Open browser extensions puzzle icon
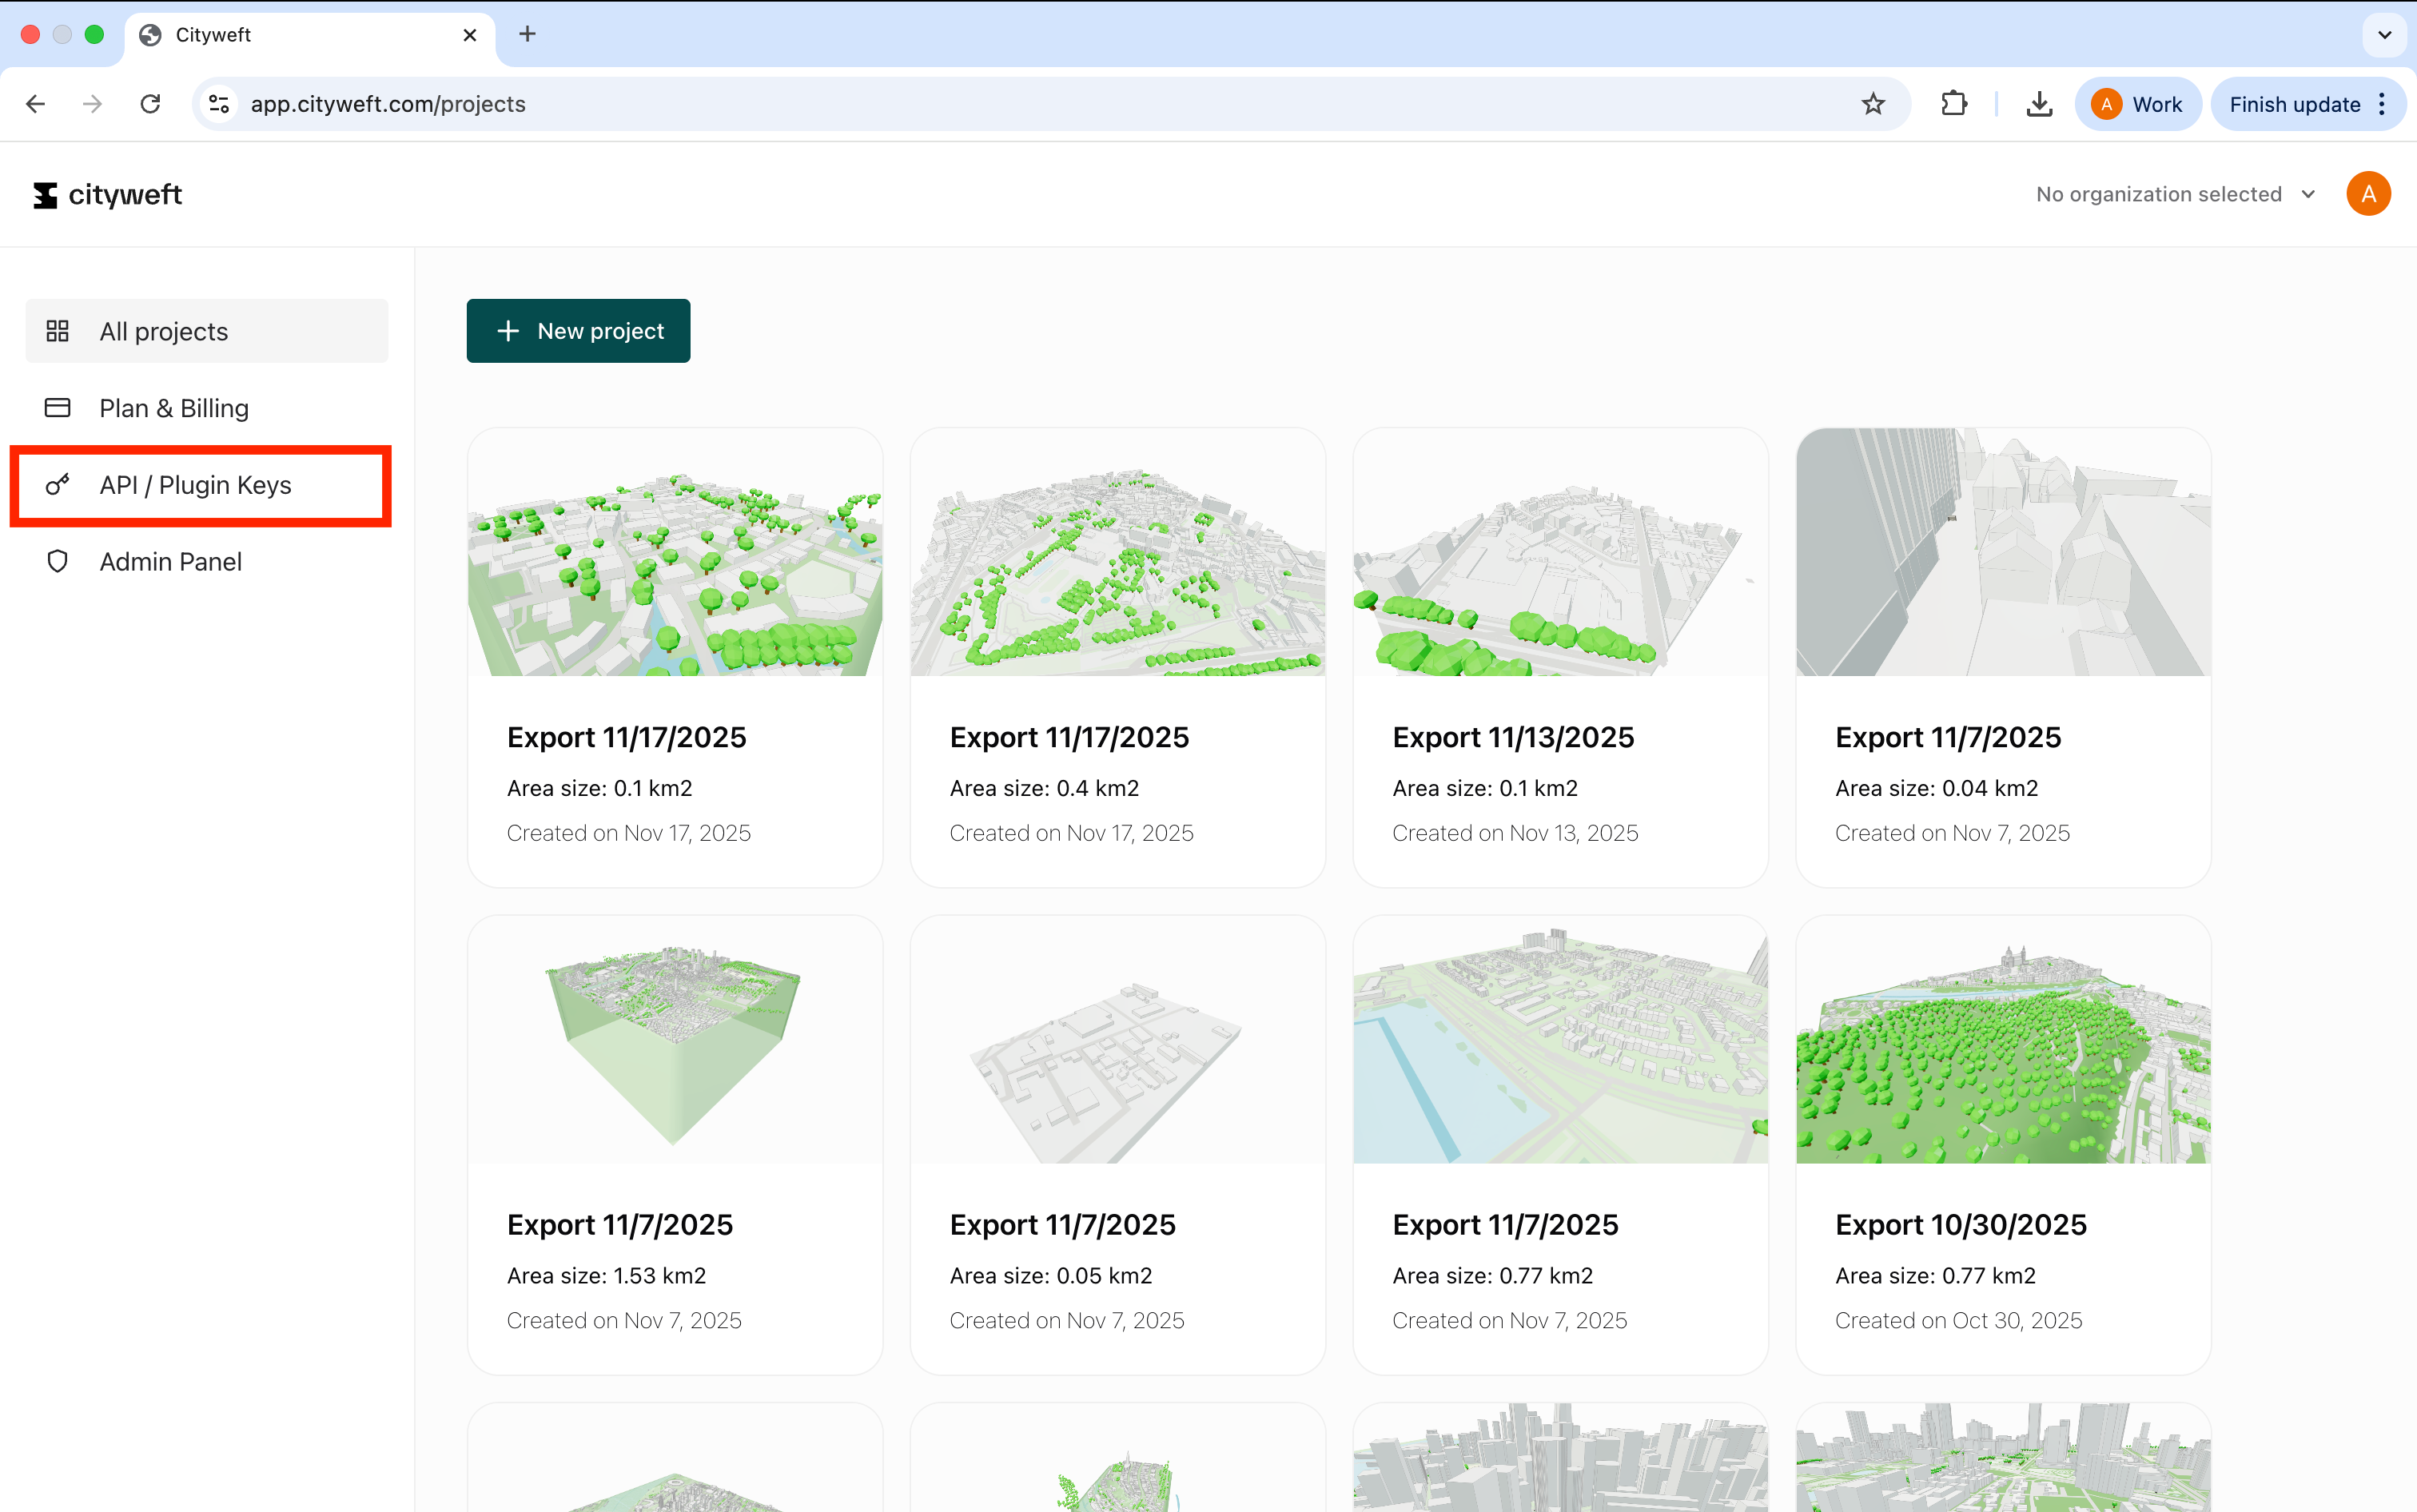 point(1953,104)
